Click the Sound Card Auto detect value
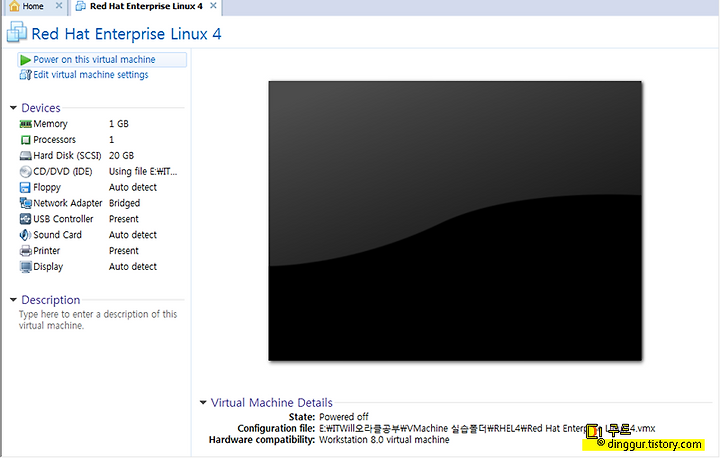The height and width of the screenshot is (458, 720). [133, 235]
